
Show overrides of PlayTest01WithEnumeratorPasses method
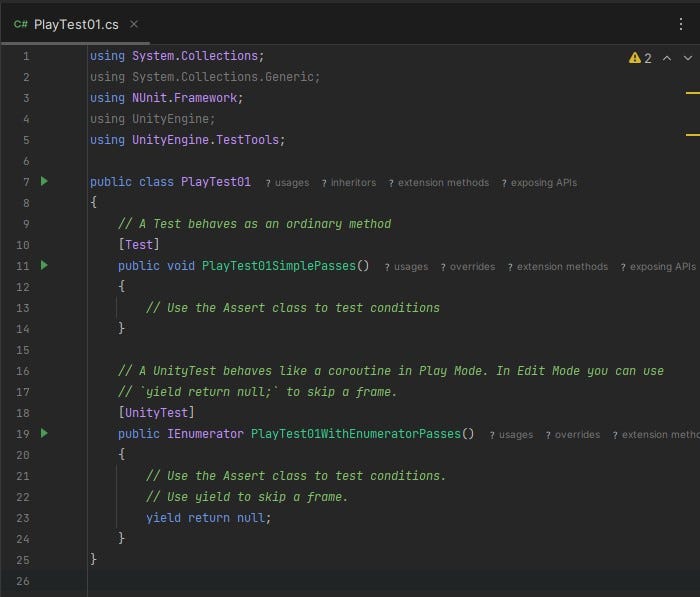pyautogui.click(x=573, y=434)
